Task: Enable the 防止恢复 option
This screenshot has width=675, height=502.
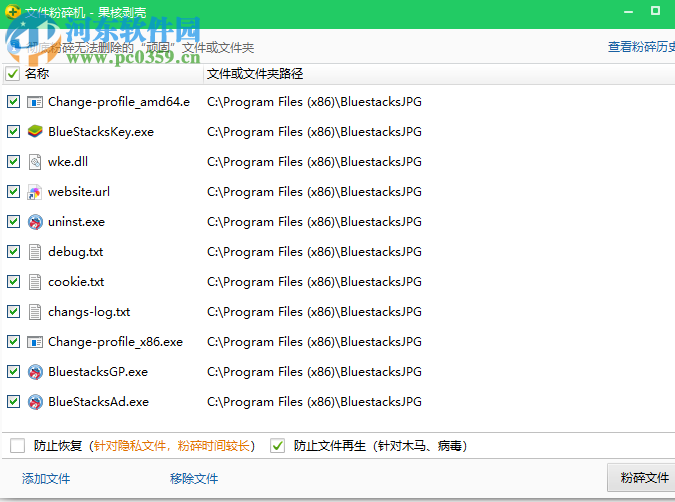Action: tap(17, 446)
